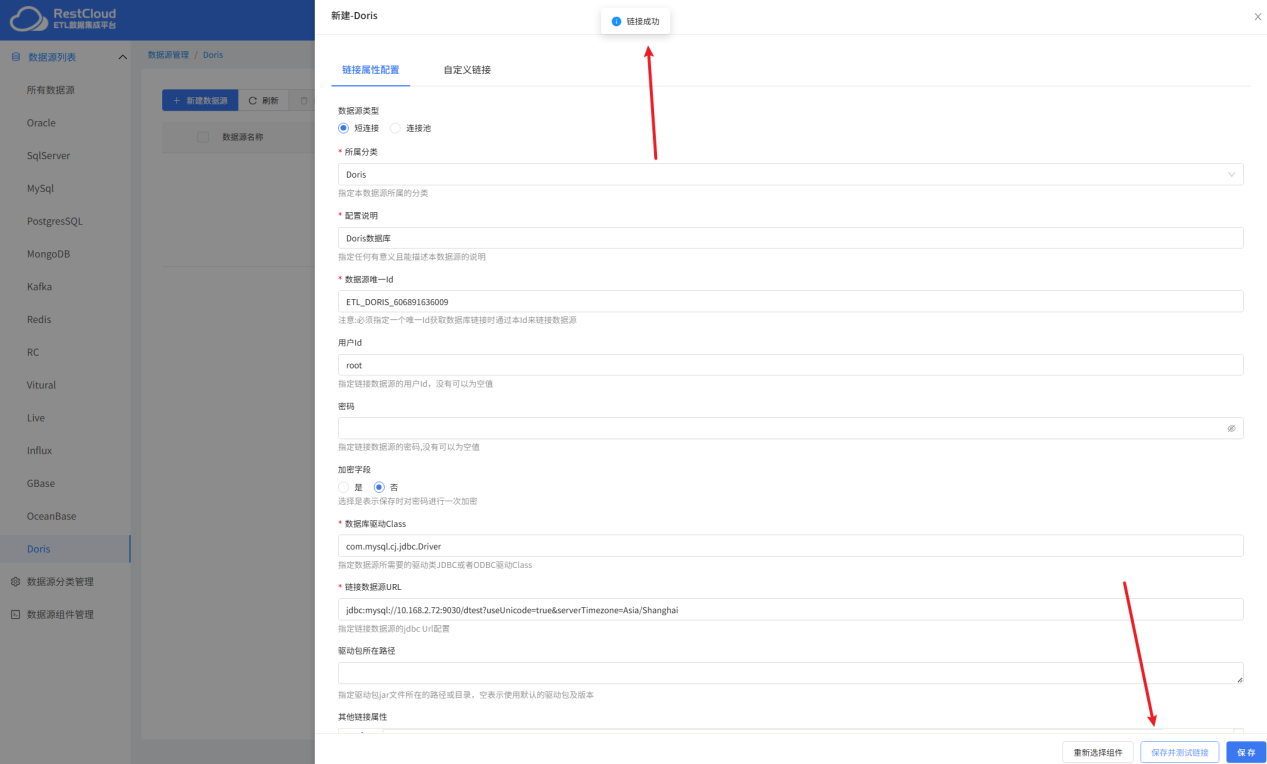Tick the select-all checkbox in table header
Image resolution: width=1267 pixels, height=764 pixels.
[203, 137]
